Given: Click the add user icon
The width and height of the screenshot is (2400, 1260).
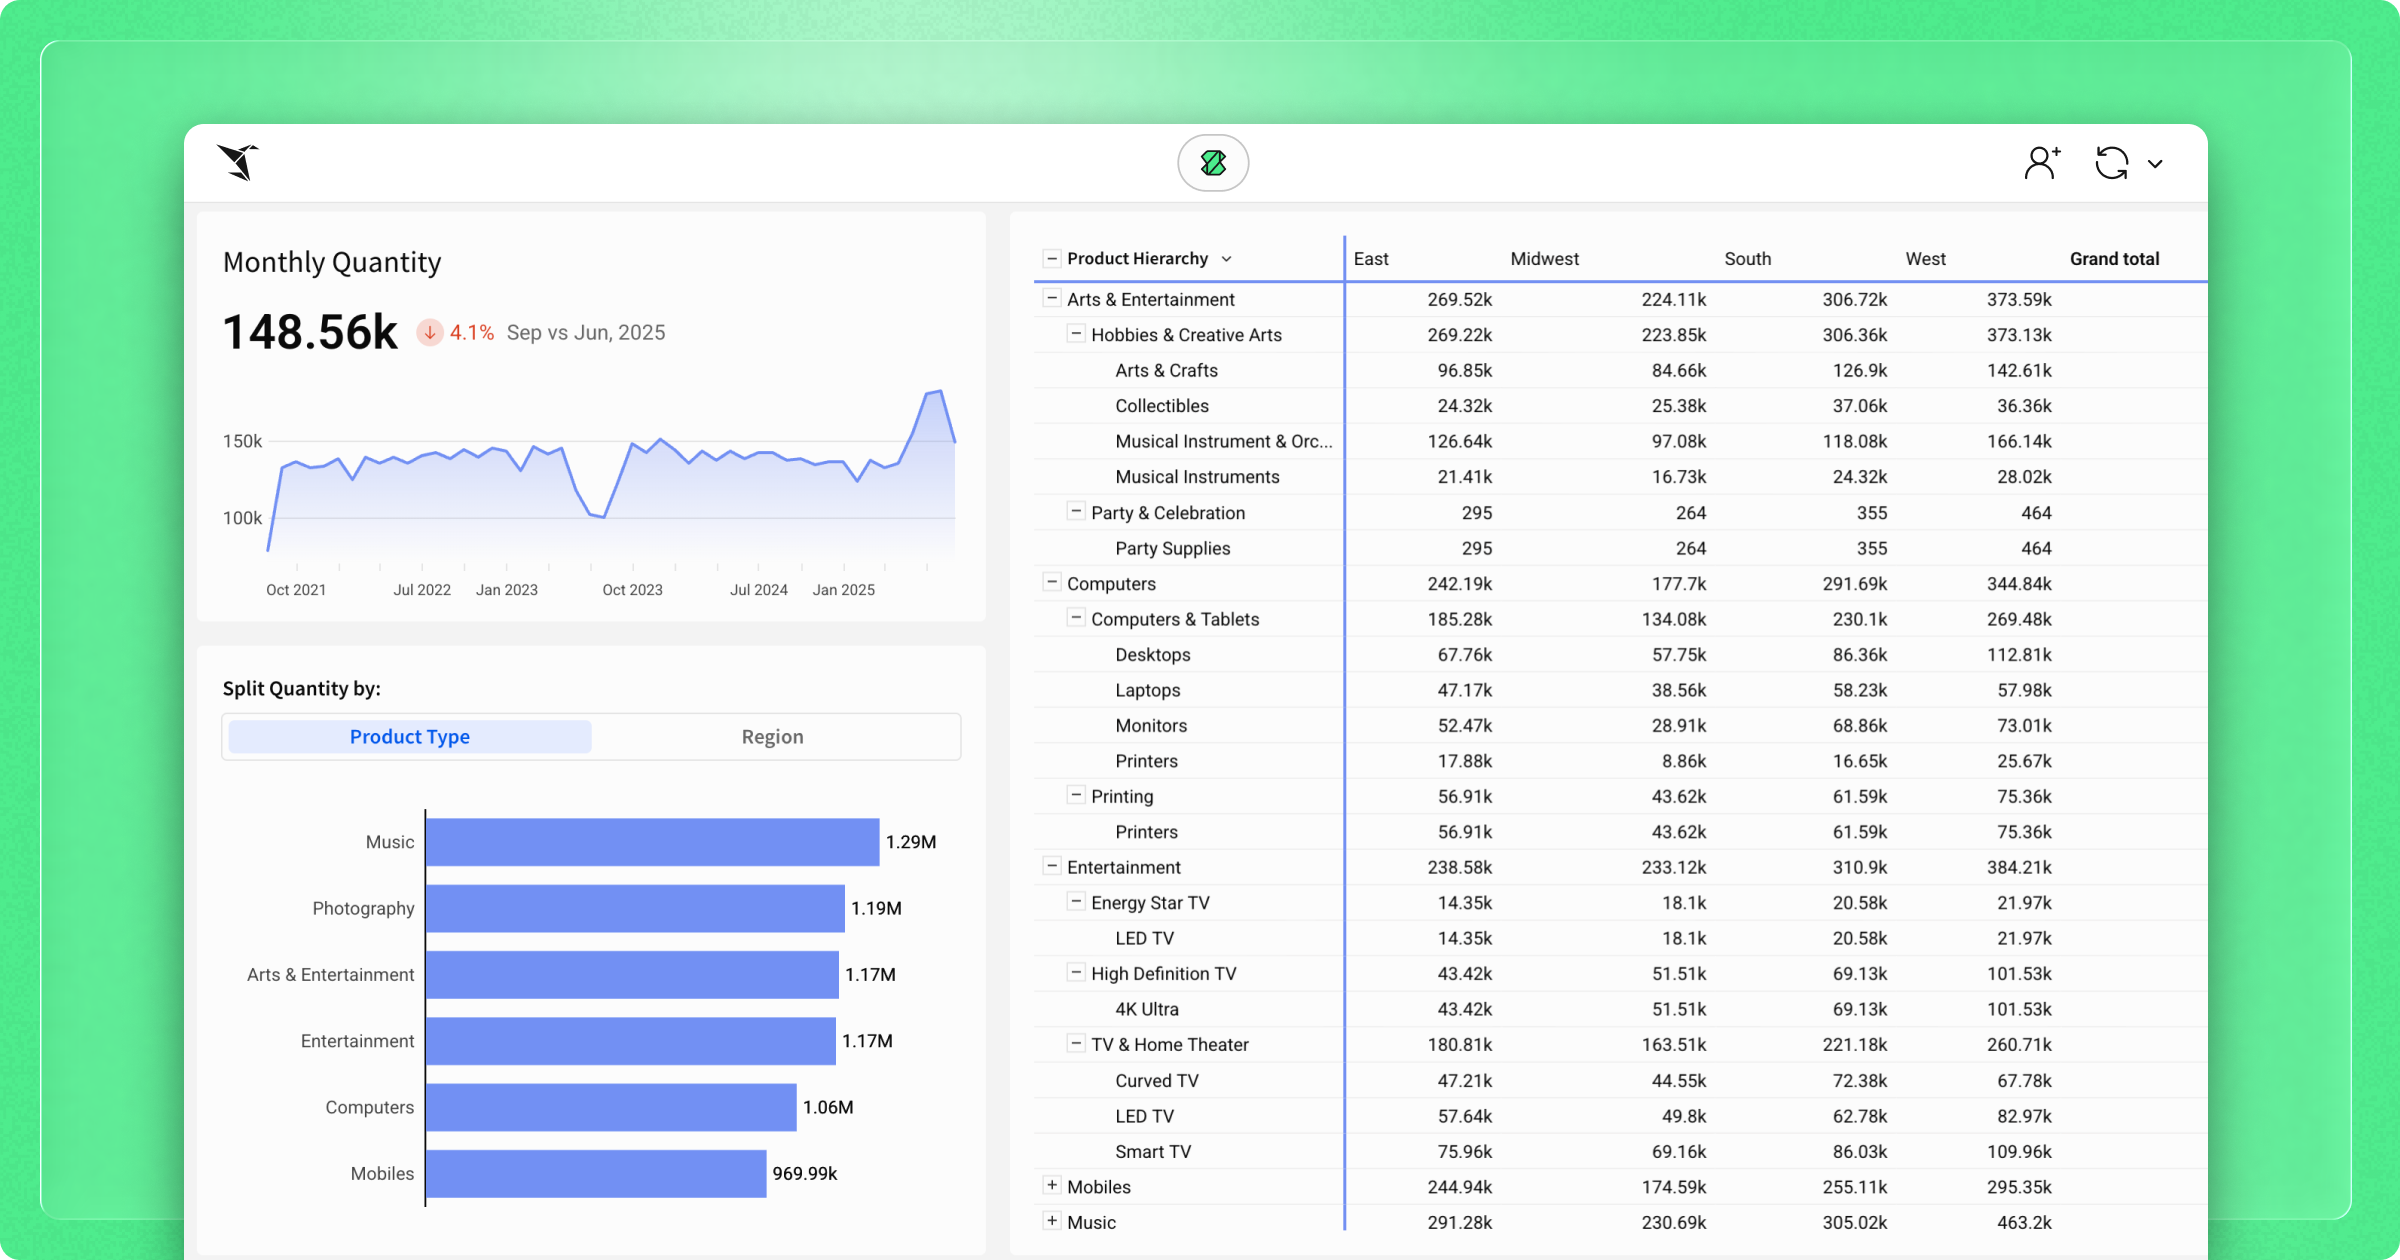Looking at the screenshot, I should tap(2041, 162).
